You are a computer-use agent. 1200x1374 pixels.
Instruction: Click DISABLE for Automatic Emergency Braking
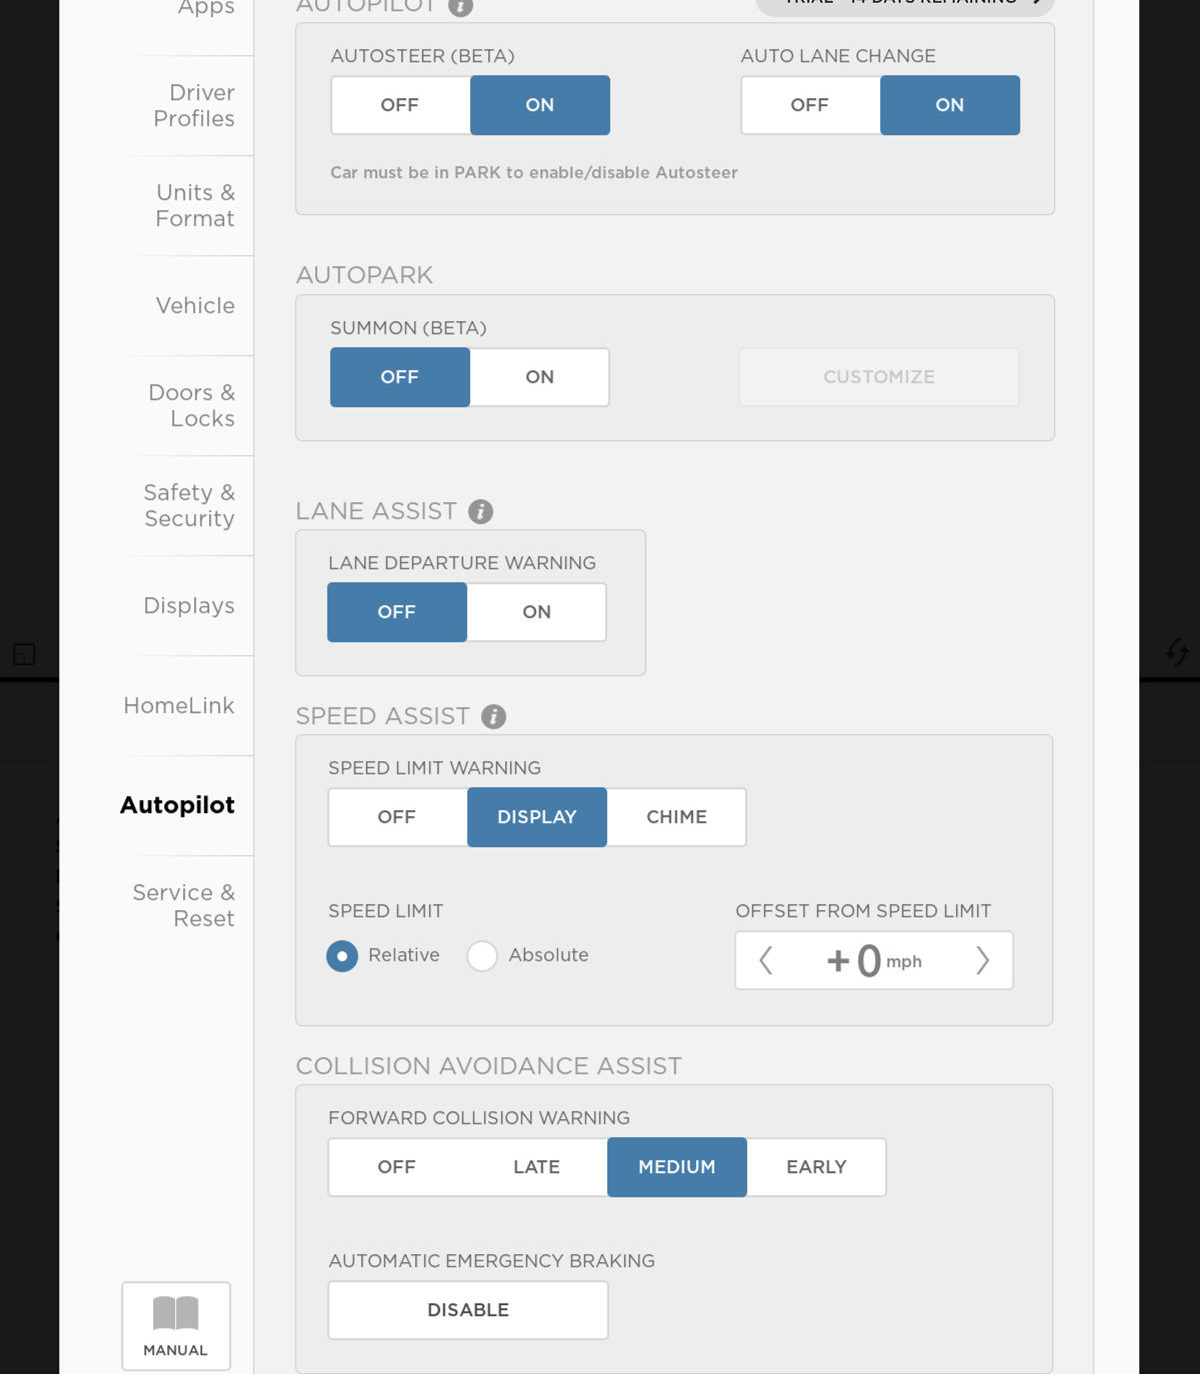click(468, 1310)
